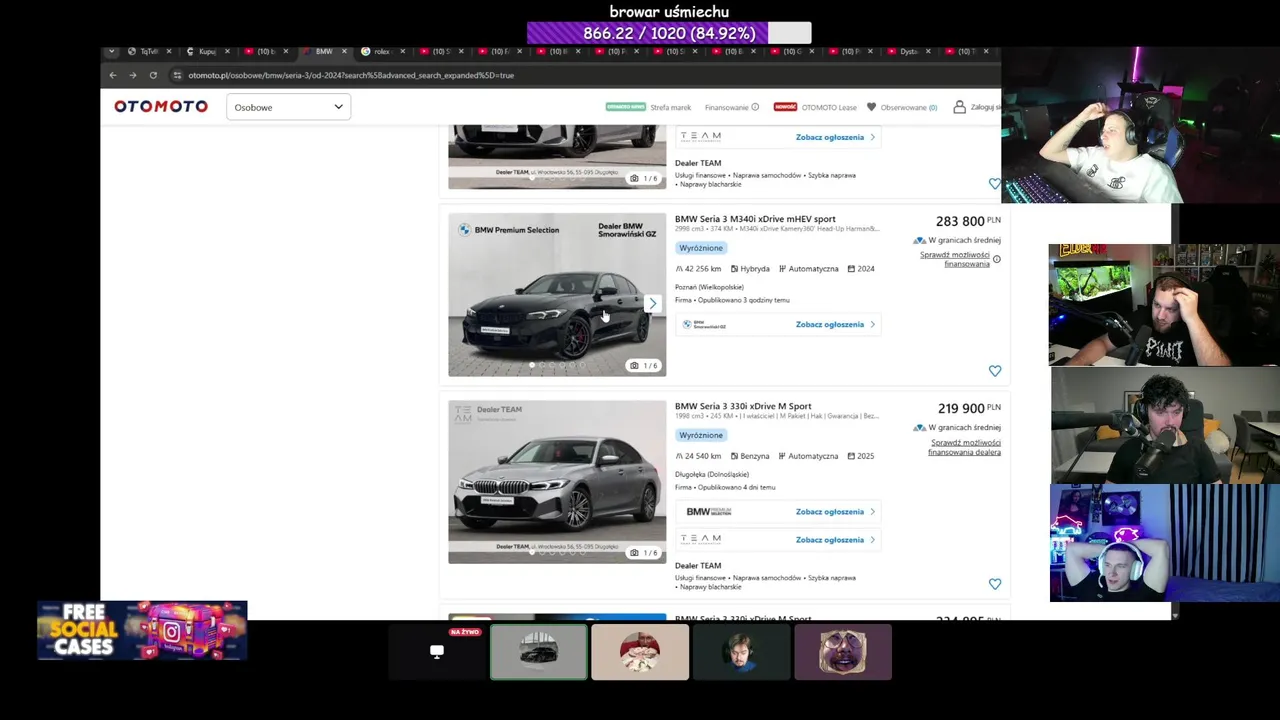
Task: Click the 24 540 km mileage
Action: (703, 456)
